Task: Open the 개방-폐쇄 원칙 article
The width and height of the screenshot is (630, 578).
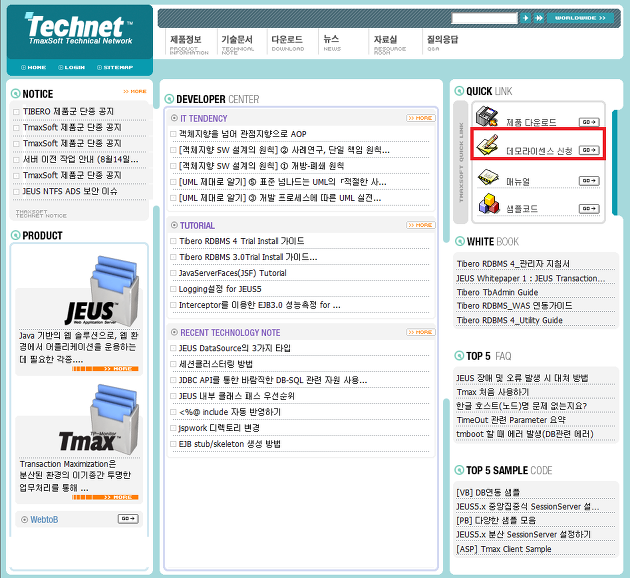Action: tap(261, 166)
